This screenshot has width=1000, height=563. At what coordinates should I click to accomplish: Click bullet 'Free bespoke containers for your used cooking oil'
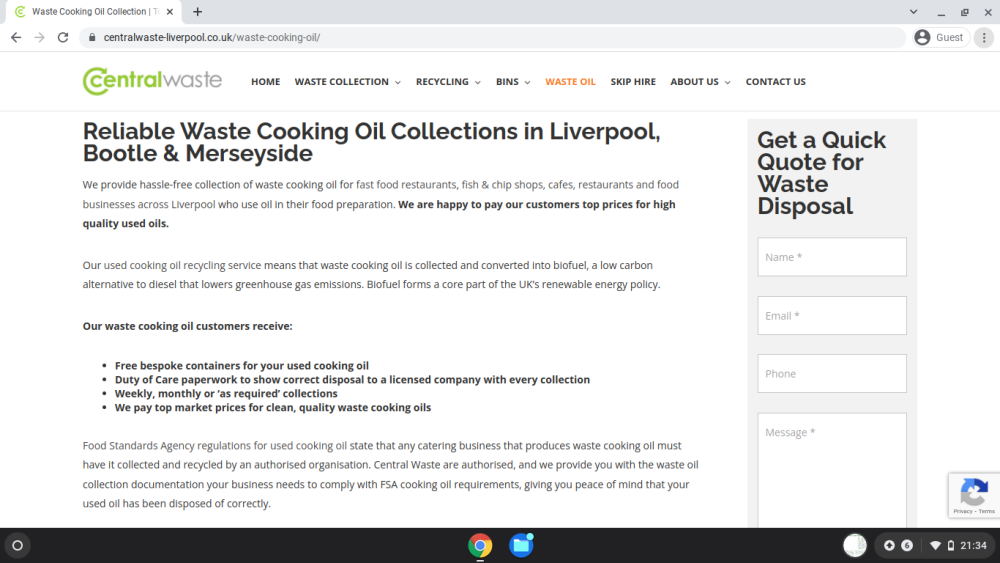click(242, 365)
